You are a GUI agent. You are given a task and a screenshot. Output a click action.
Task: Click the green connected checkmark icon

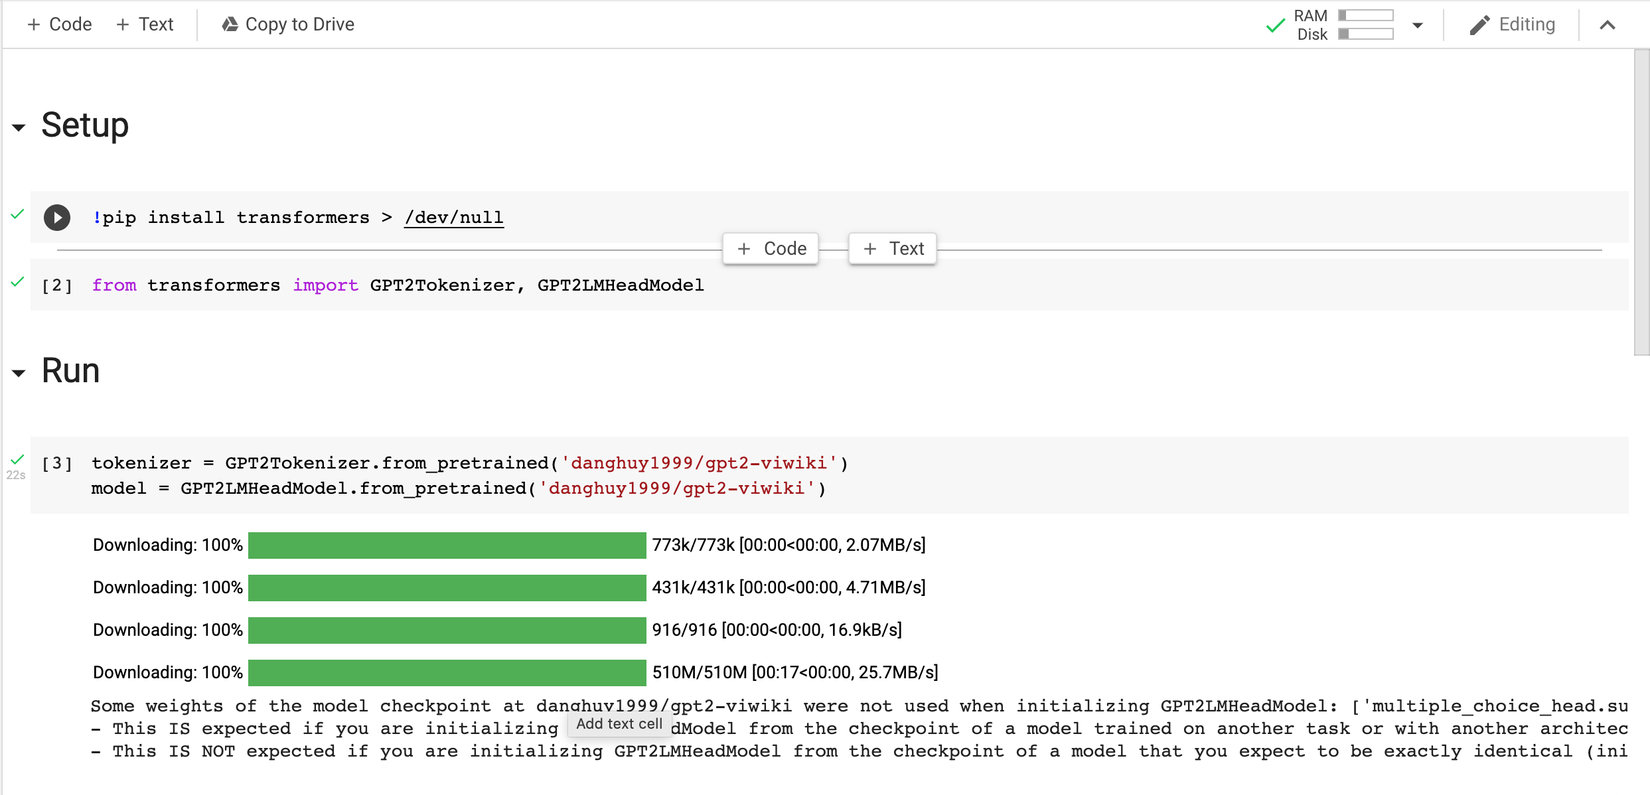[1275, 25]
